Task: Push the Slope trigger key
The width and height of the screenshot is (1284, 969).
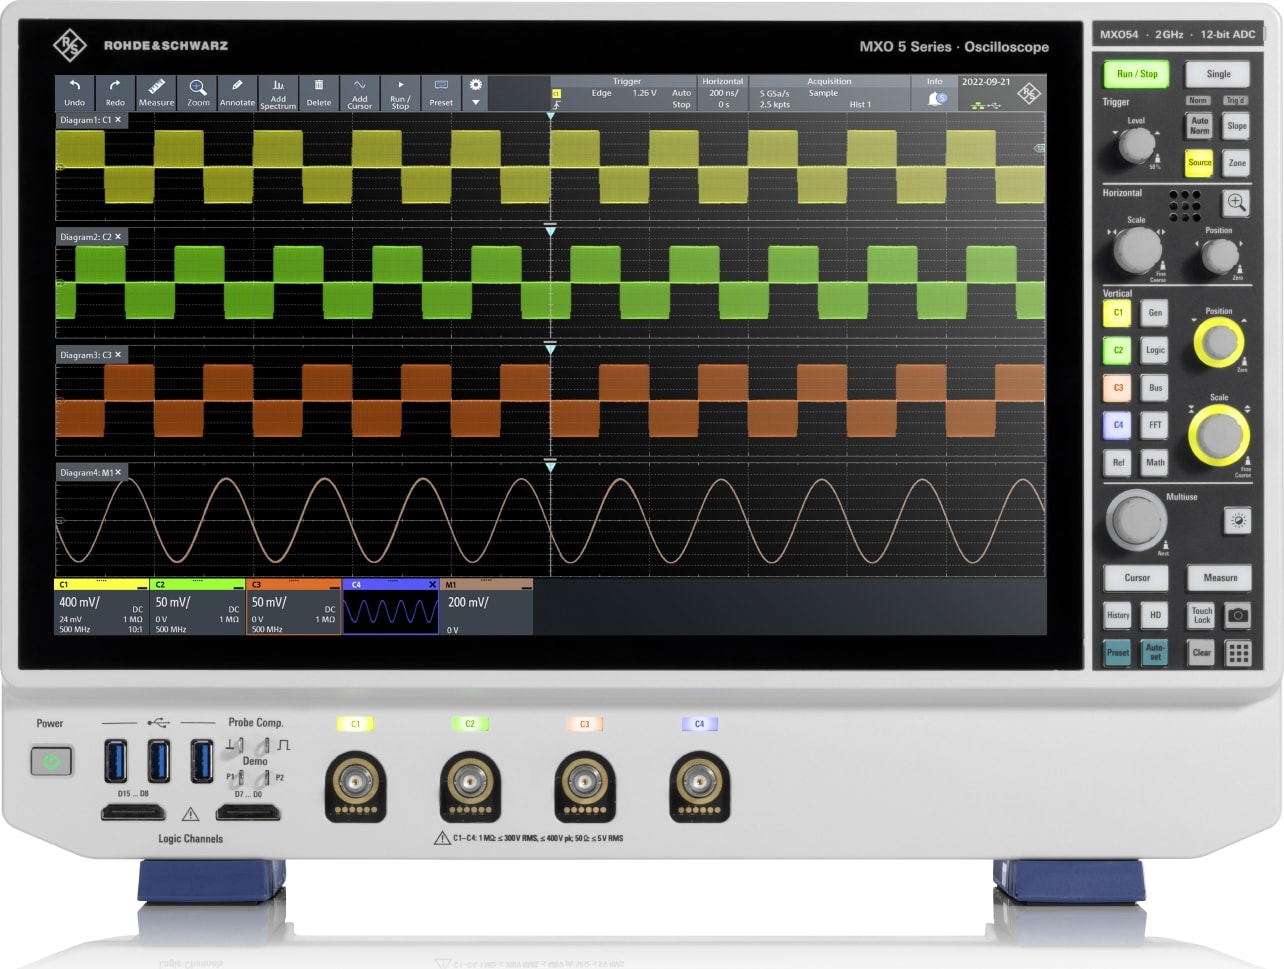Action: 1237,125
